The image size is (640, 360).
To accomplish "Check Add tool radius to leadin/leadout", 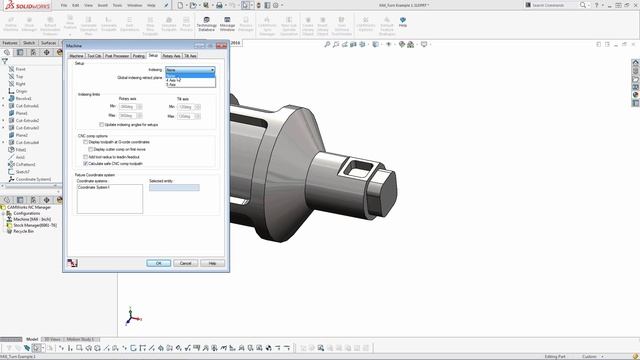I will [x=85, y=157].
